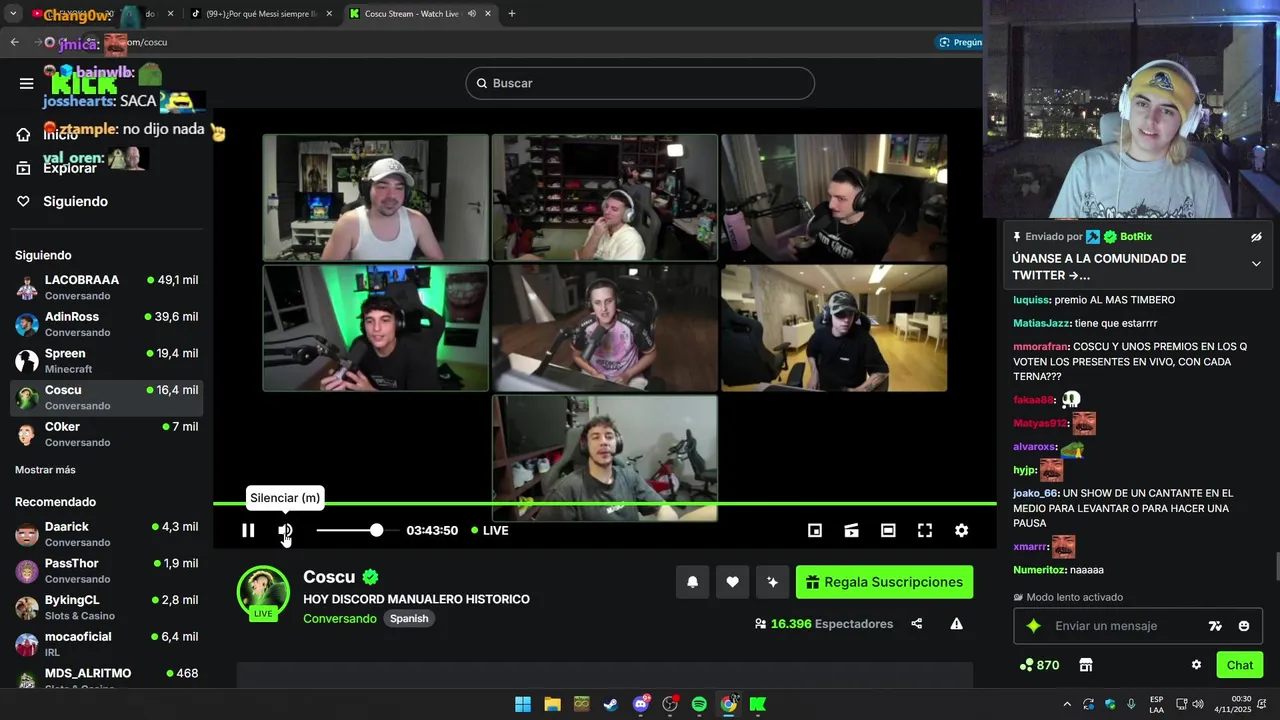Open the browser tab search dropdown
This screenshot has height=720, width=1280.
click(x=13, y=14)
